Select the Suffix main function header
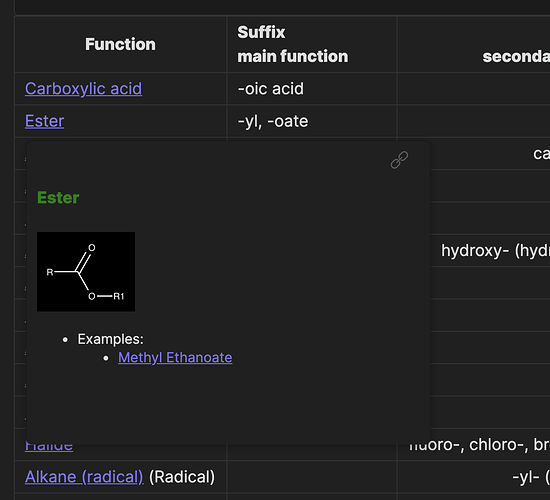The image size is (550, 500). [x=293, y=44]
